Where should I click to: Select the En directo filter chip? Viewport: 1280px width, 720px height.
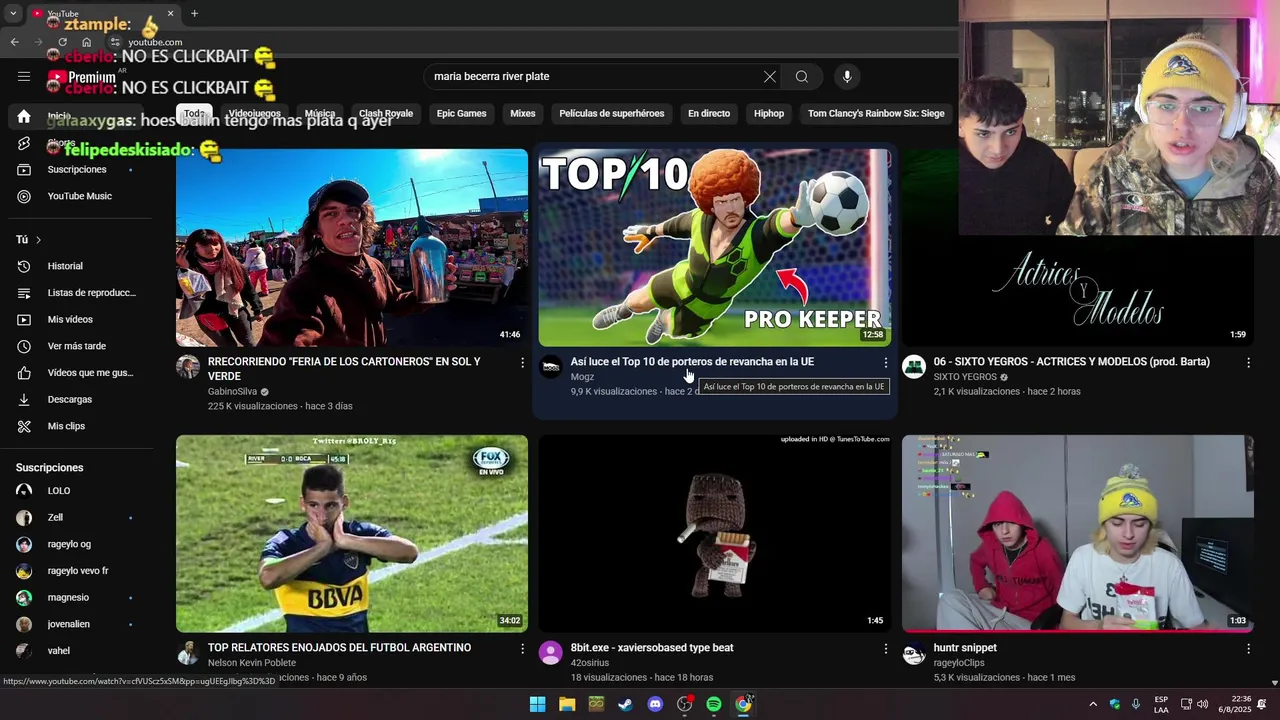[709, 114]
